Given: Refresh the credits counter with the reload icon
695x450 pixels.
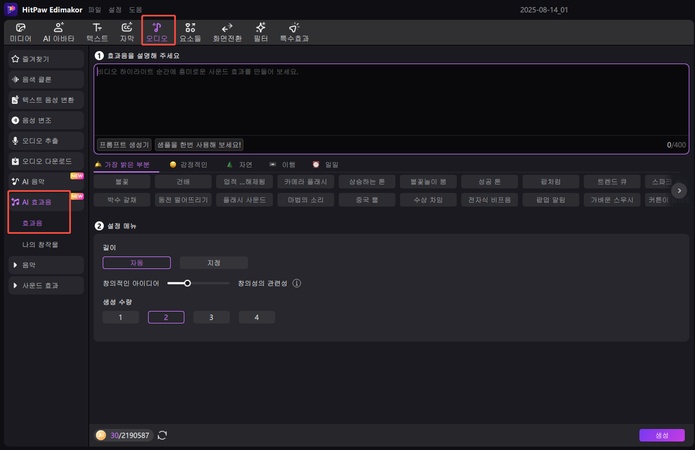Looking at the screenshot, I should [x=162, y=435].
